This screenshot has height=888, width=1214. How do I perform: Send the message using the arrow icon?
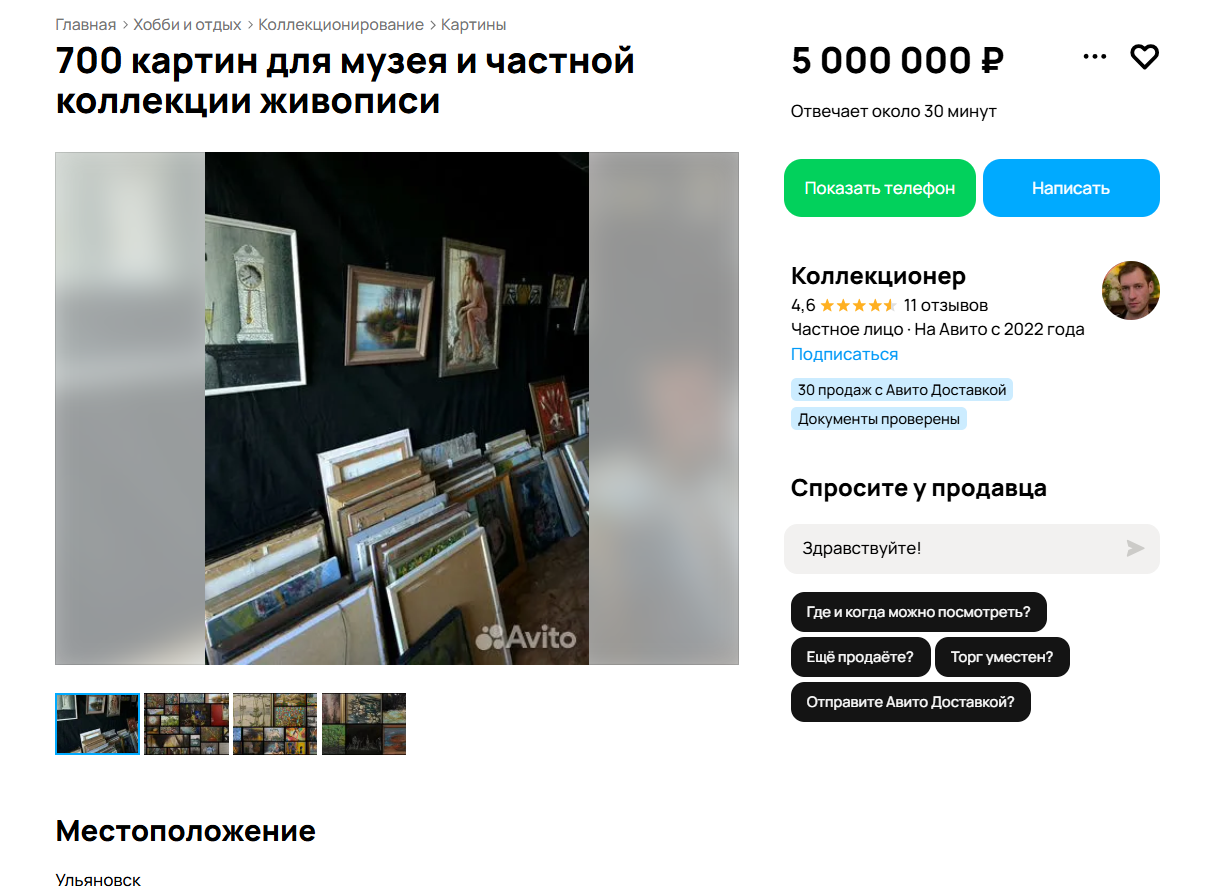click(1135, 548)
